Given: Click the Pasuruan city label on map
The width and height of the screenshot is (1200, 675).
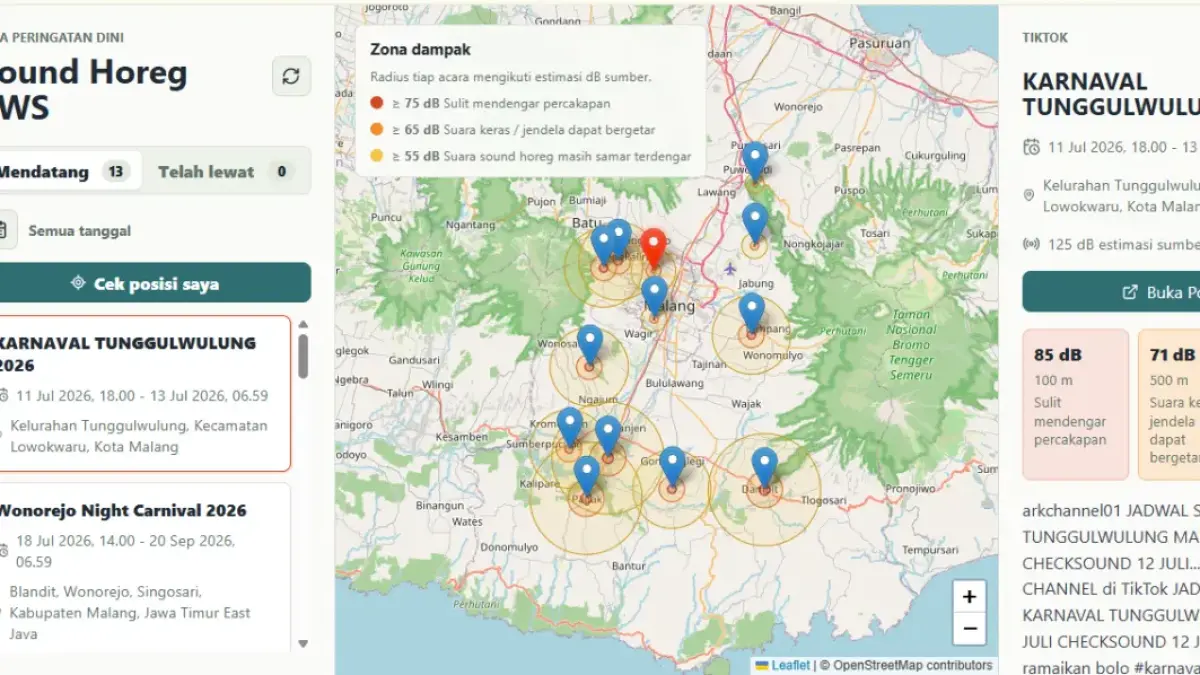Looking at the screenshot, I should click(881, 43).
